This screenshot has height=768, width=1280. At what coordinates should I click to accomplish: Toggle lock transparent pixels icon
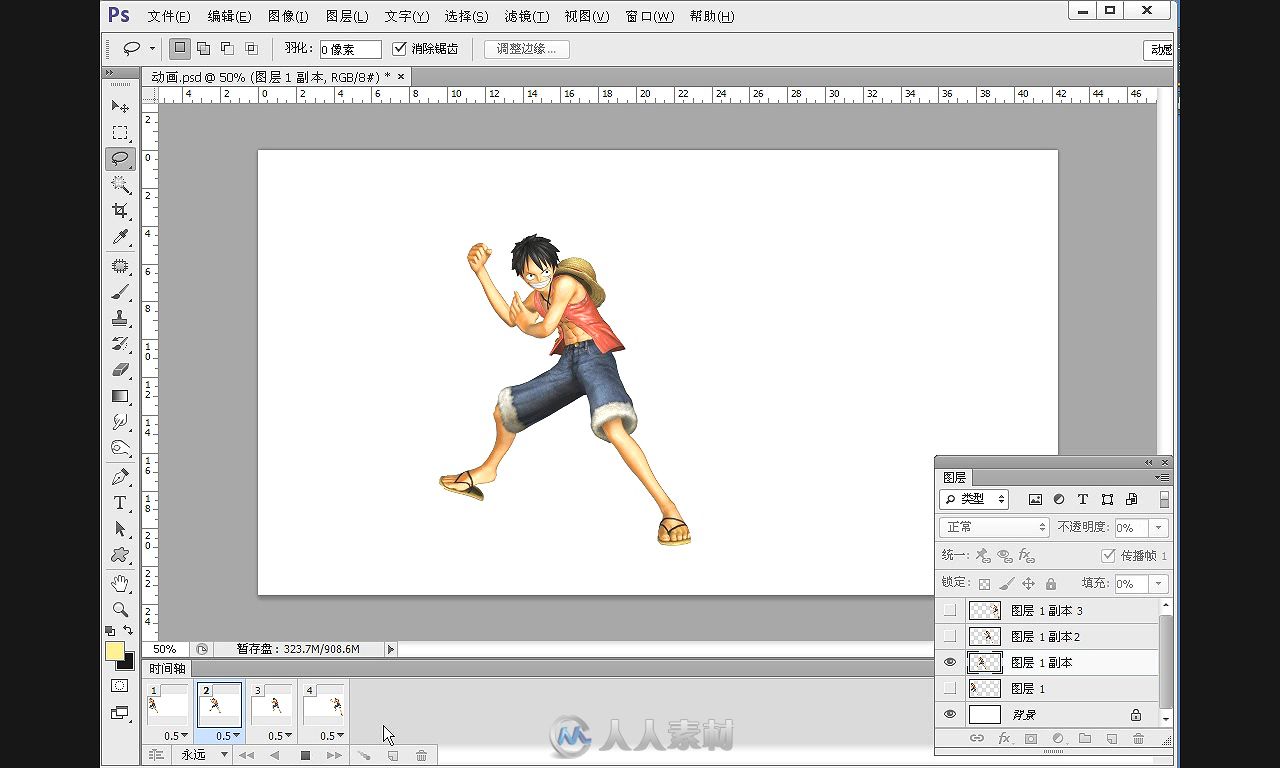[x=985, y=584]
